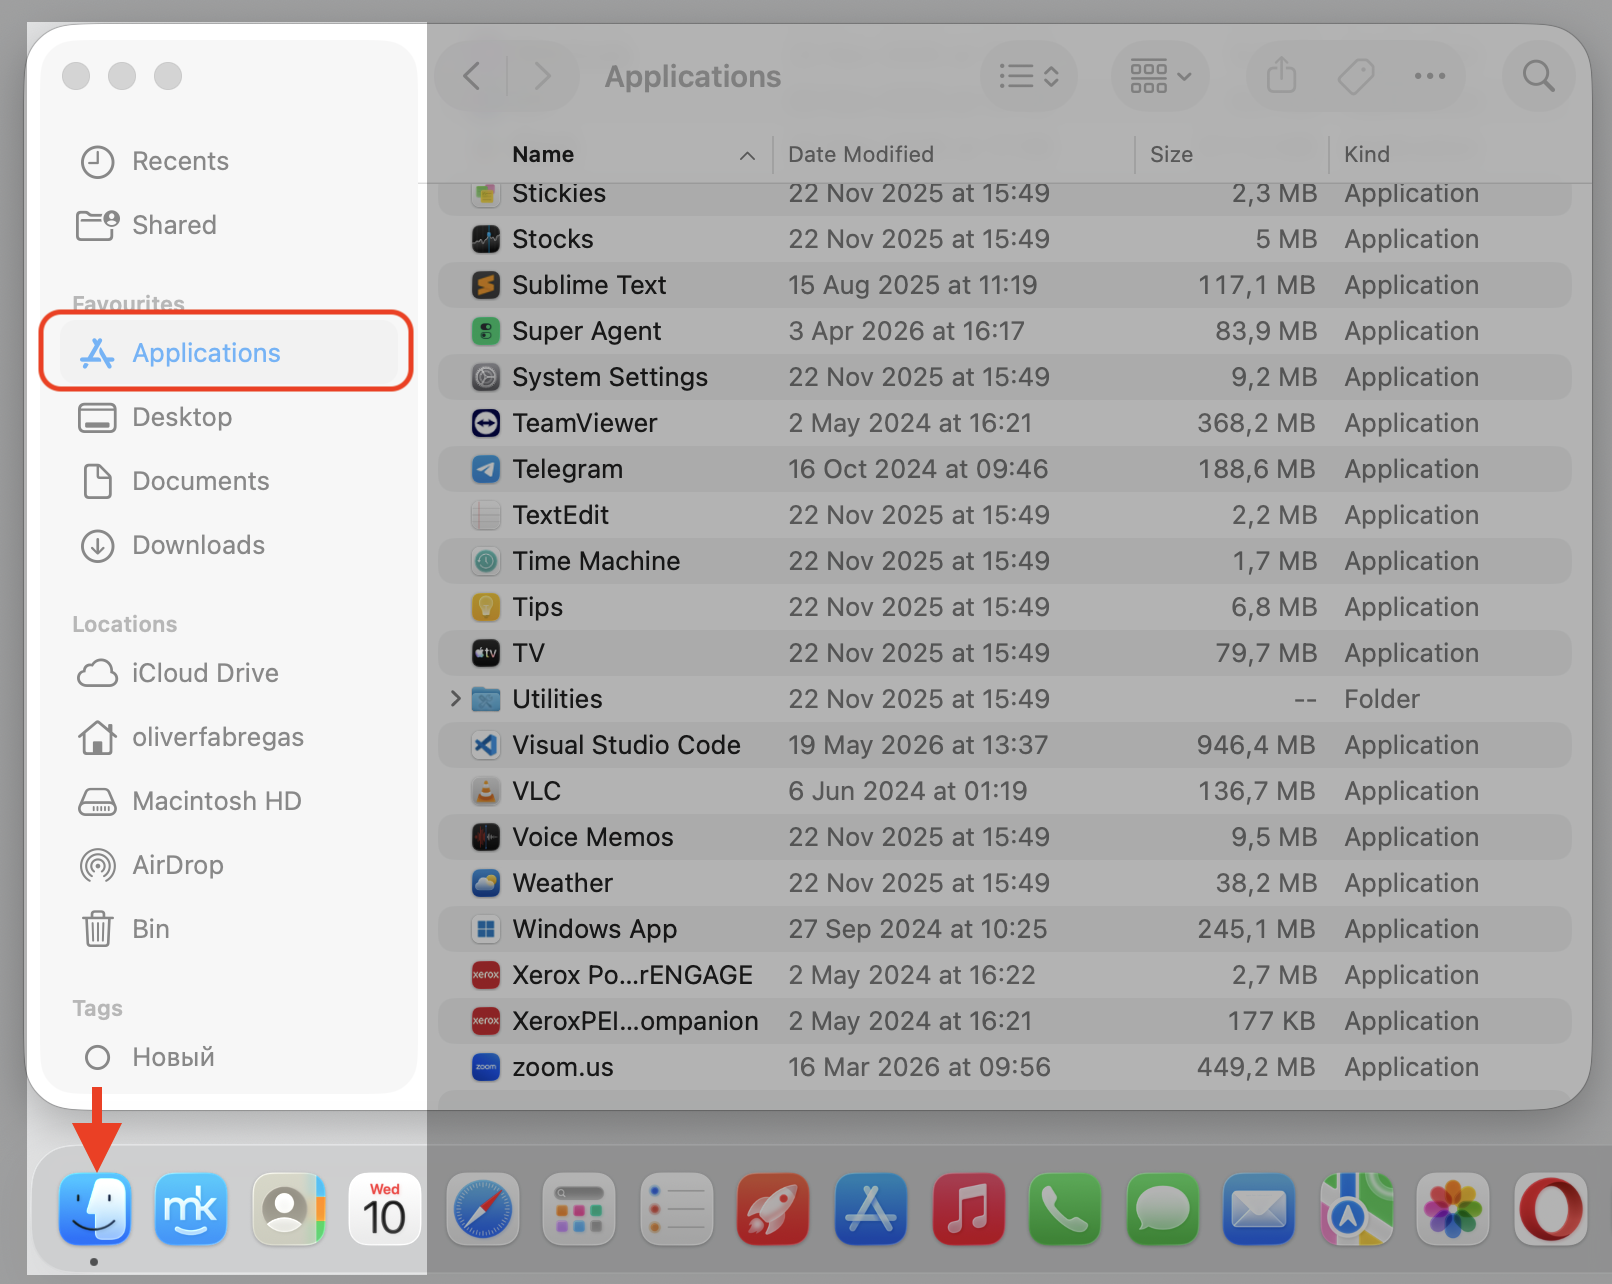
Task: Select the Stocks app row
Action: click(1005, 239)
